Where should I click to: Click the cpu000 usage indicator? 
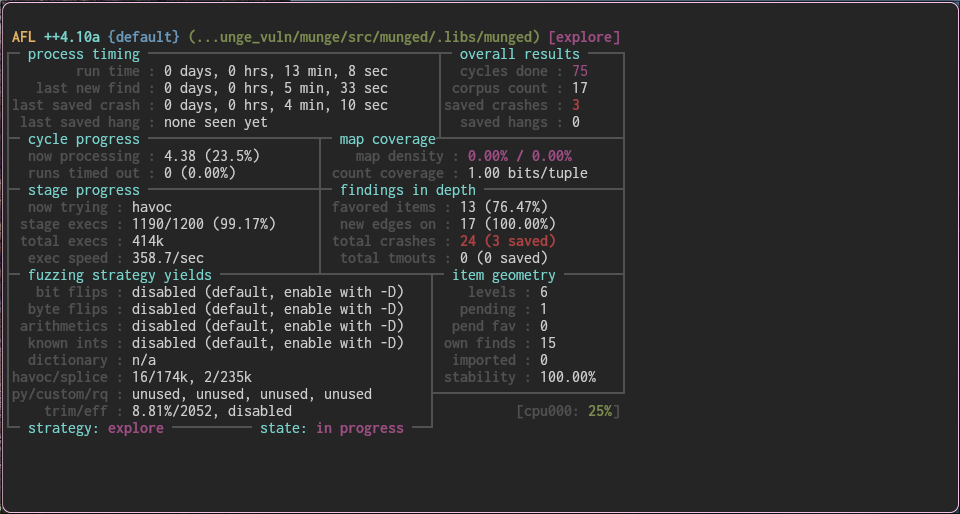click(x=568, y=411)
